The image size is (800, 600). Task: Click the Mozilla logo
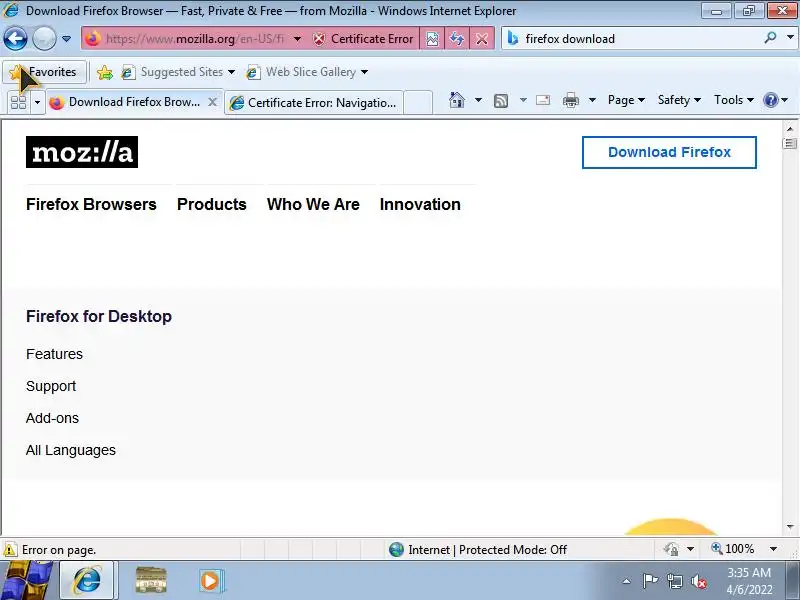pyautogui.click(x=82, y=152)
